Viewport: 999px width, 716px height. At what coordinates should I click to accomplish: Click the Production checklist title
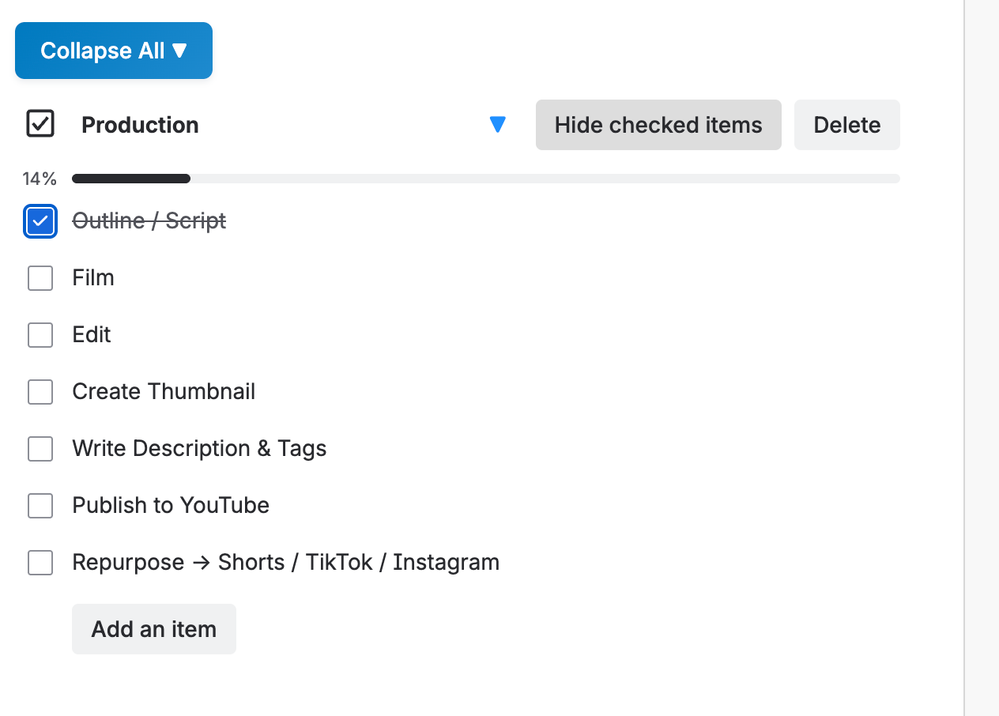[x=140, y=125]
